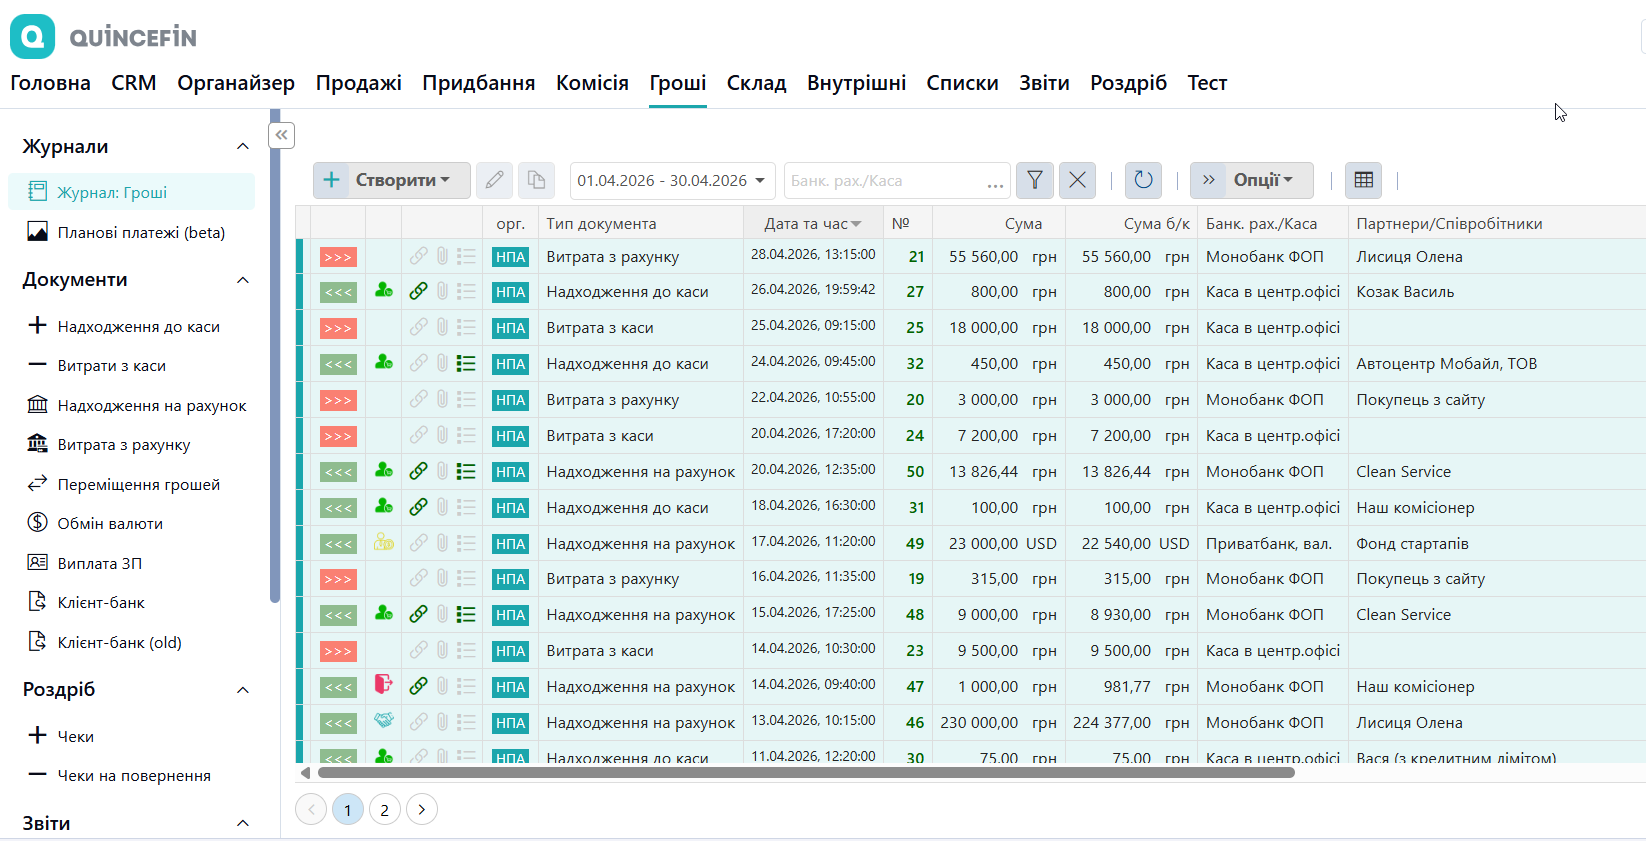
Task: Click paperclip attachment icon in row 21
Action: tap(442, 256)
